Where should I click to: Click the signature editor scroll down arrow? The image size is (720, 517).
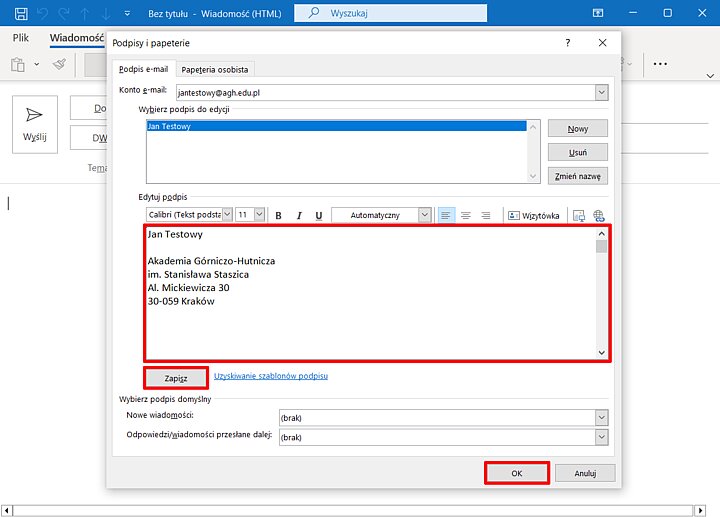click(x=602, y=353)
